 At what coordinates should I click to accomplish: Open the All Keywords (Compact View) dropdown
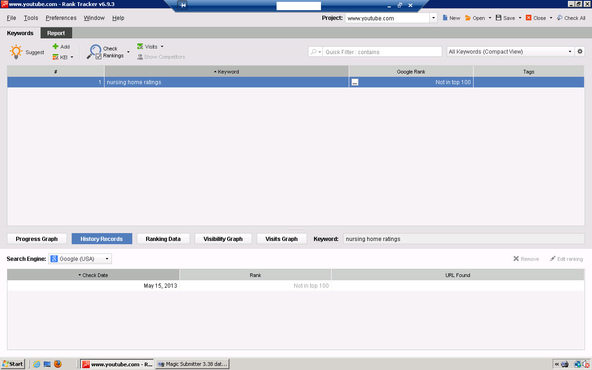pos(510,51)
